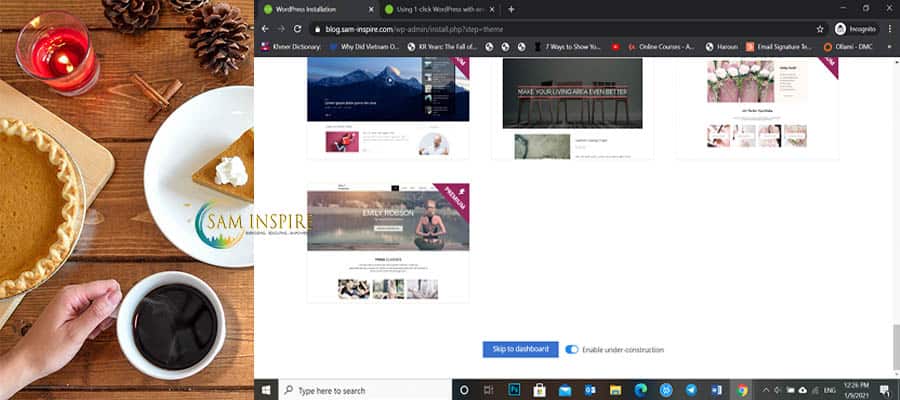Select the Emily Robson yoga theme
Screen dimensions: 900x400
[388, 243]
